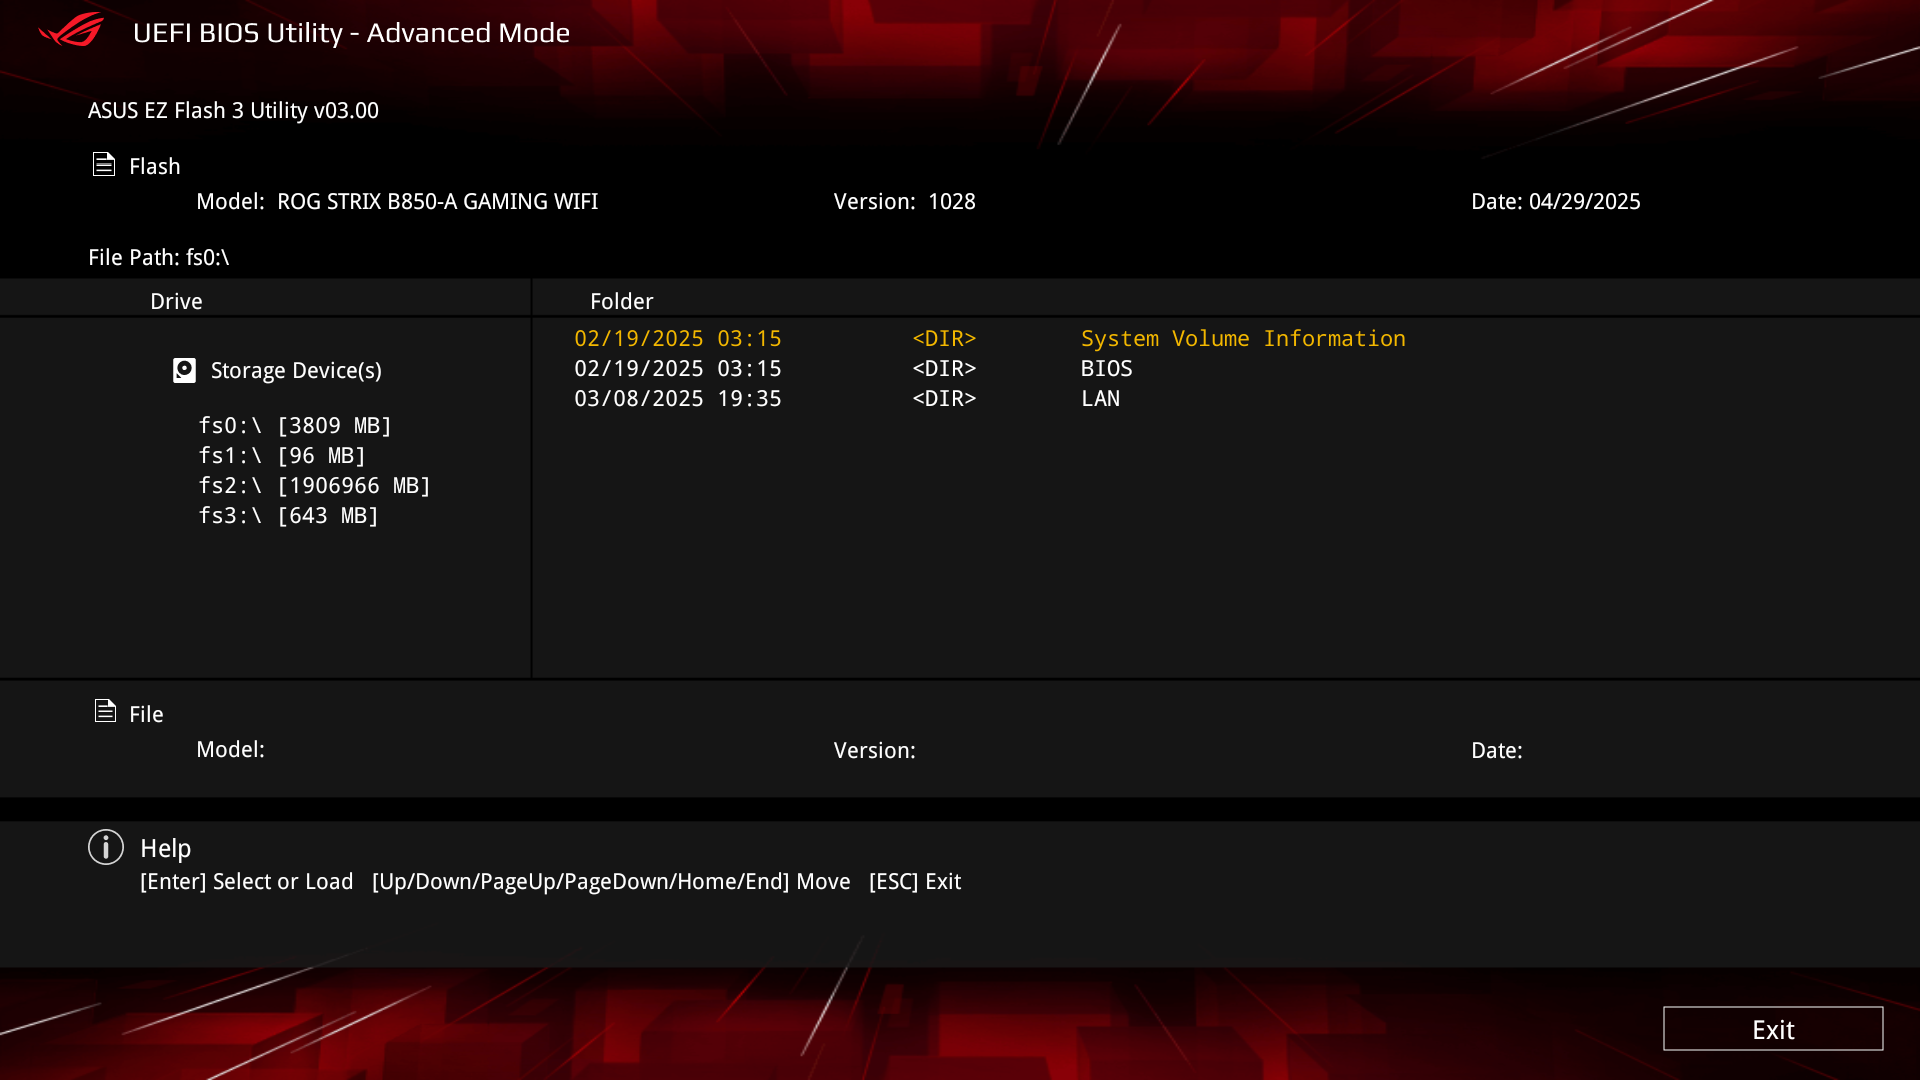Click the <DIR> tag next to BIOS

click(944, 368)
